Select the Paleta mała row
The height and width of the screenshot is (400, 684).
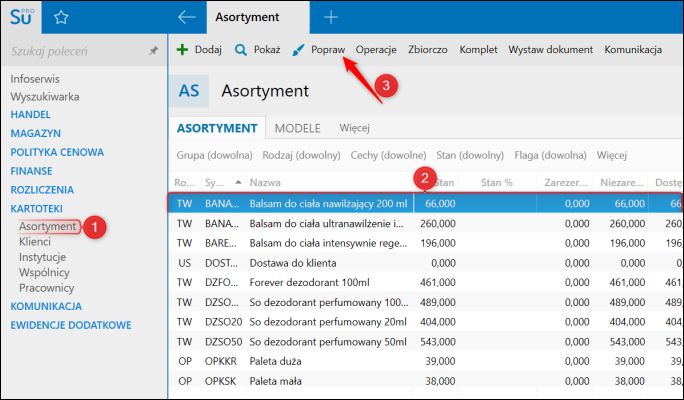(x=426, y=381)
